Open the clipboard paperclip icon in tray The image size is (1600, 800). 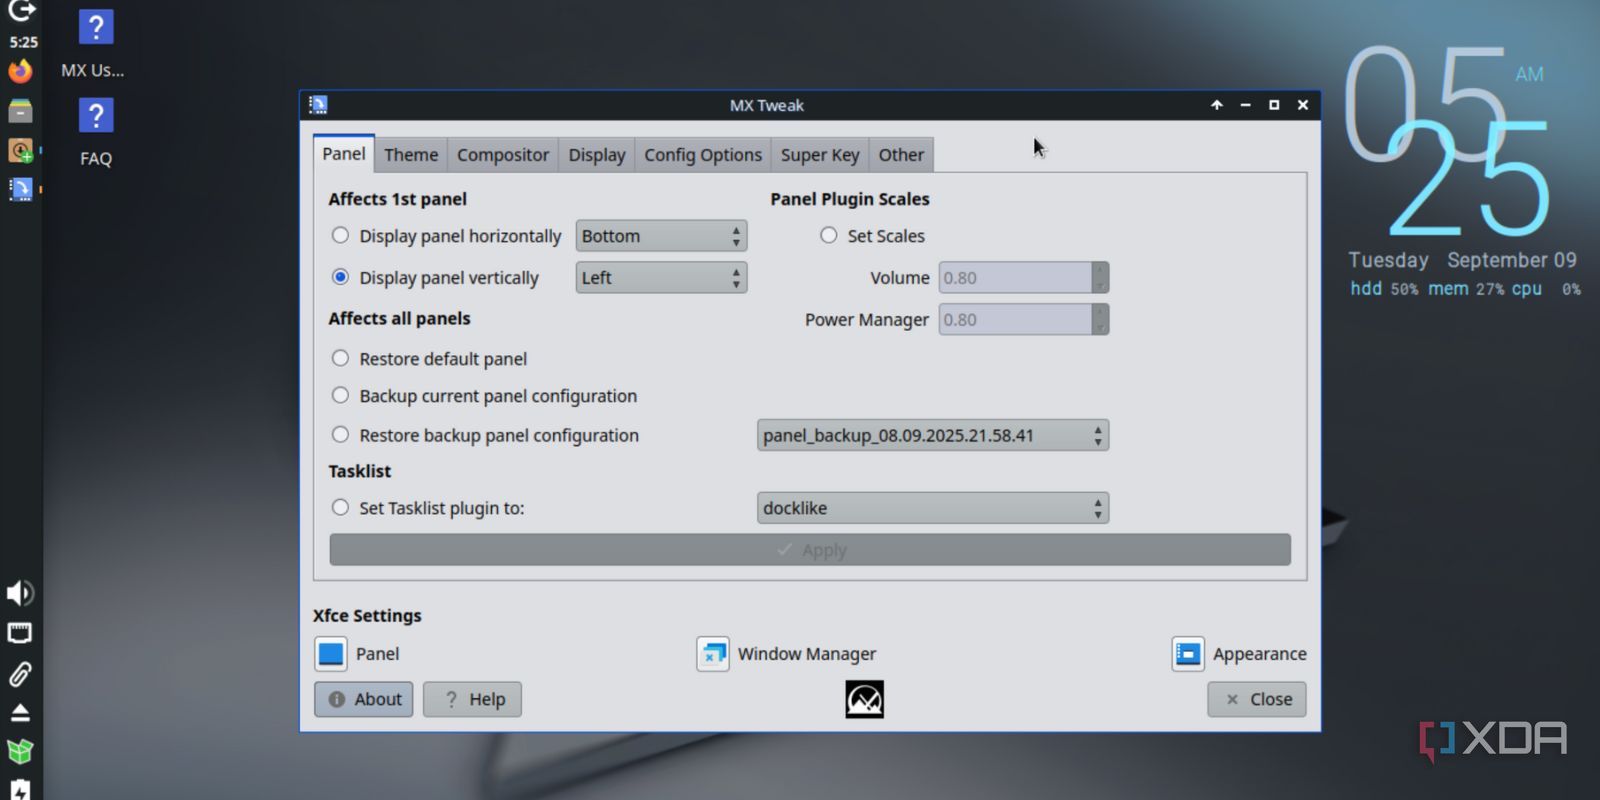pos(20,674)
